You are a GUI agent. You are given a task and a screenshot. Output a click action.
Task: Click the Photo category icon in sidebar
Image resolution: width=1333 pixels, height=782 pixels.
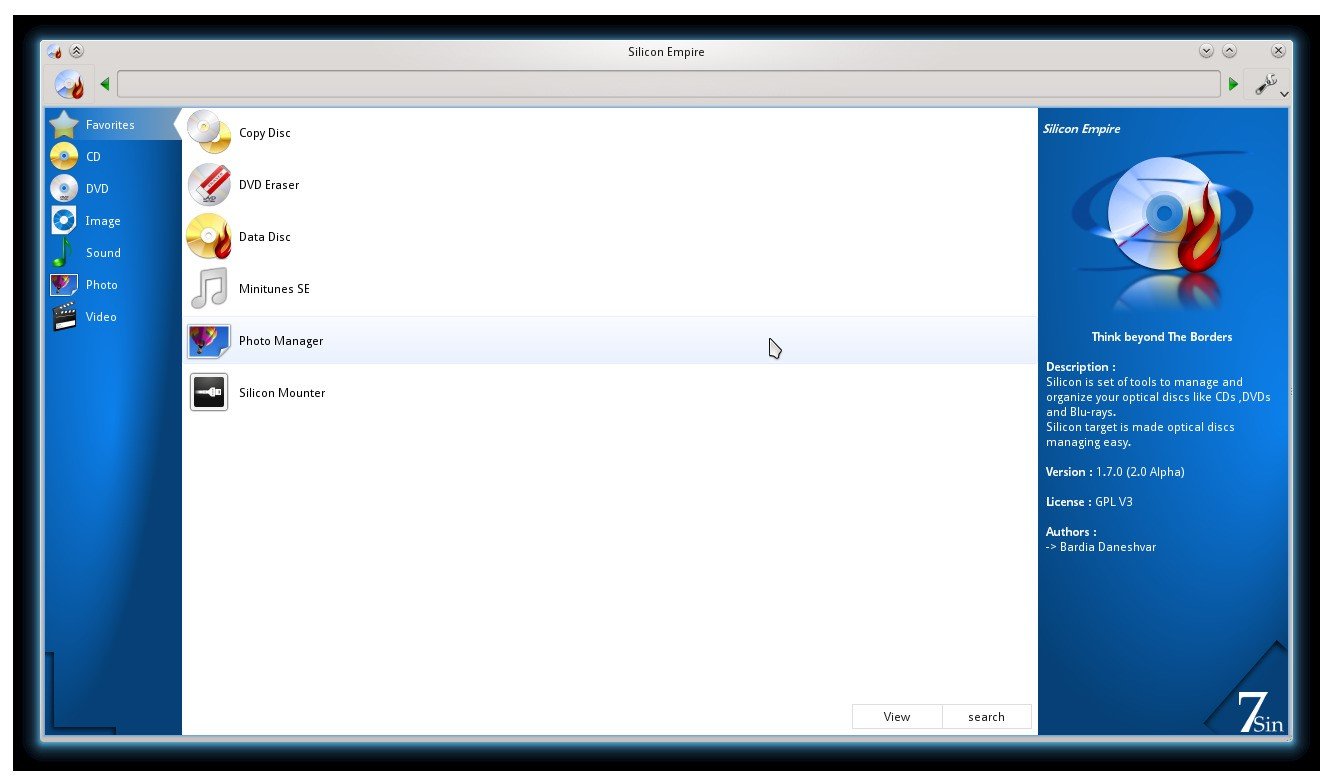point(64,285)
